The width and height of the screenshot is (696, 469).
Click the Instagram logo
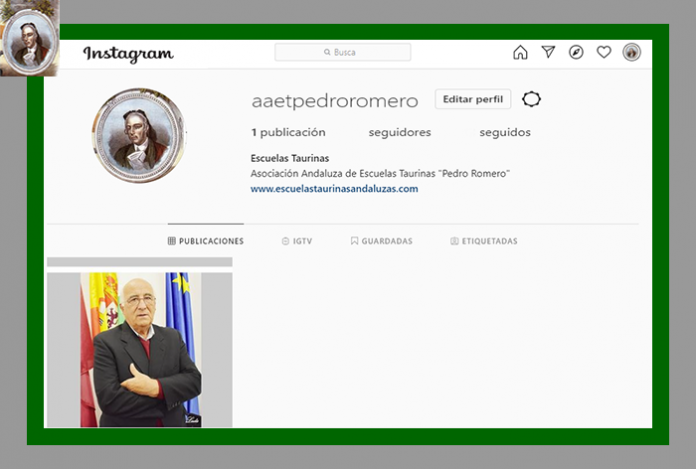(x=128, y=54)
